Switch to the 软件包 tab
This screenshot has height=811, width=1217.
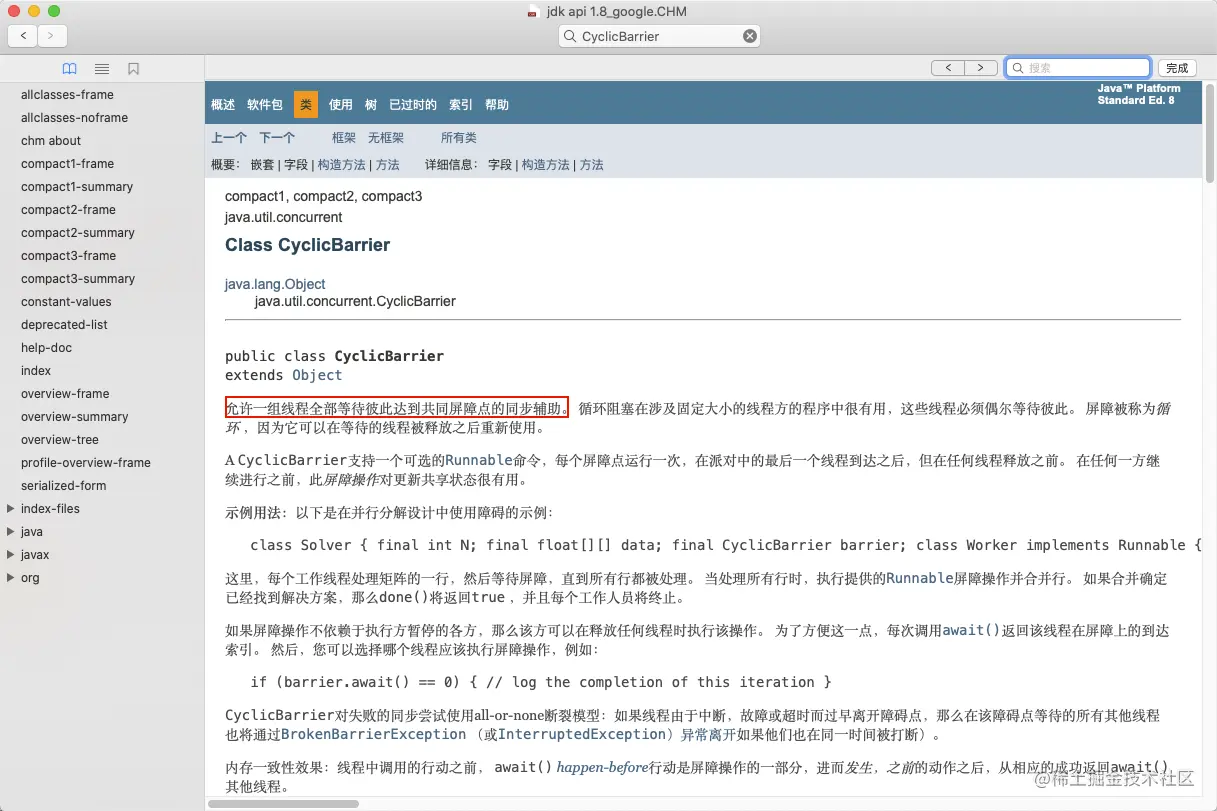point(264,104)
